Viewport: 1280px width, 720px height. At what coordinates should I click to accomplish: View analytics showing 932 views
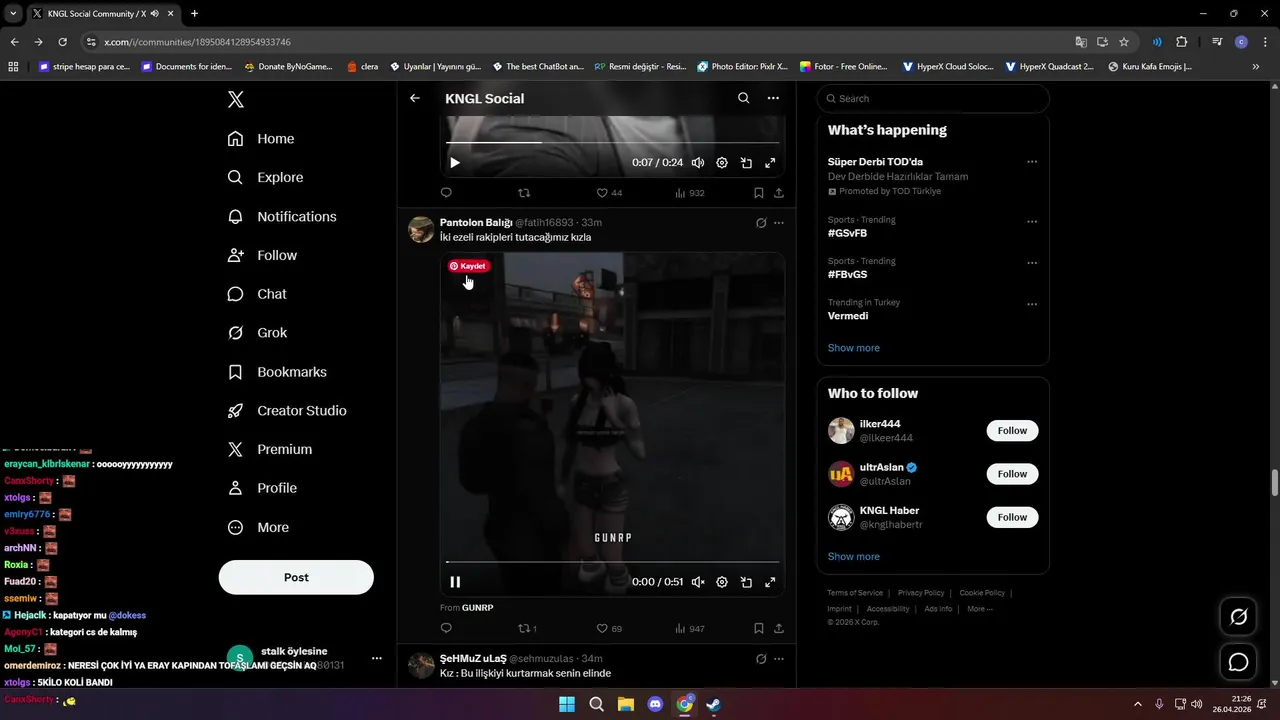pos(690,193)
